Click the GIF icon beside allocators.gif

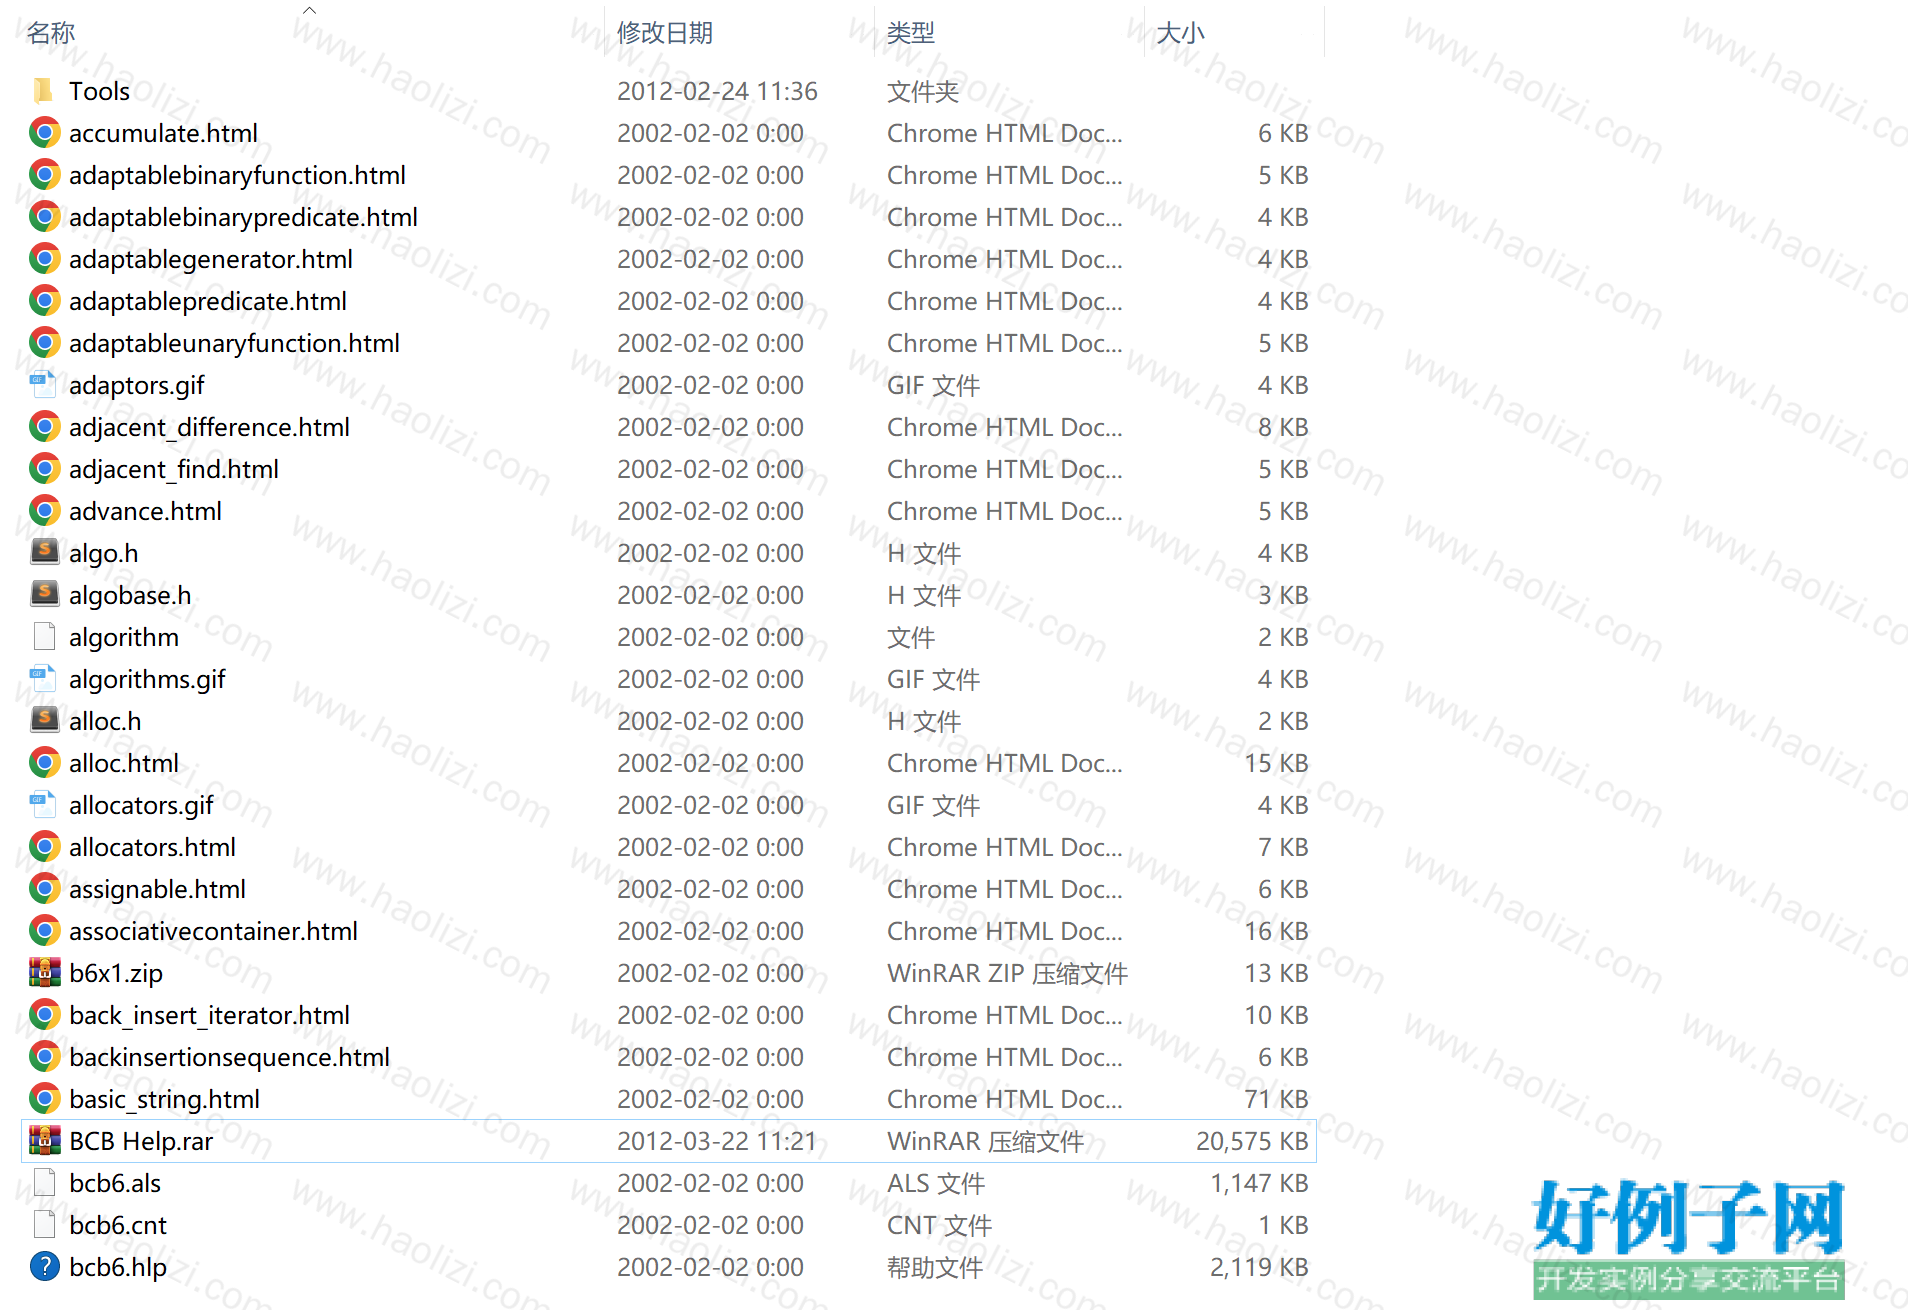tap(44, 805)
